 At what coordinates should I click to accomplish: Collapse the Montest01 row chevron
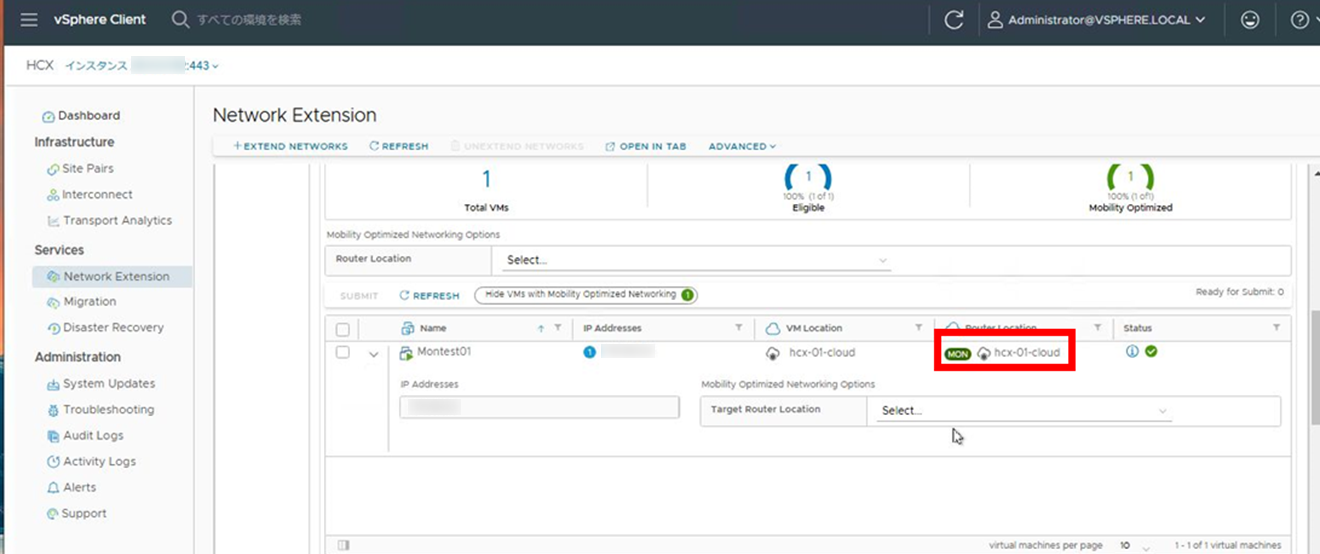tap(374, 354)
